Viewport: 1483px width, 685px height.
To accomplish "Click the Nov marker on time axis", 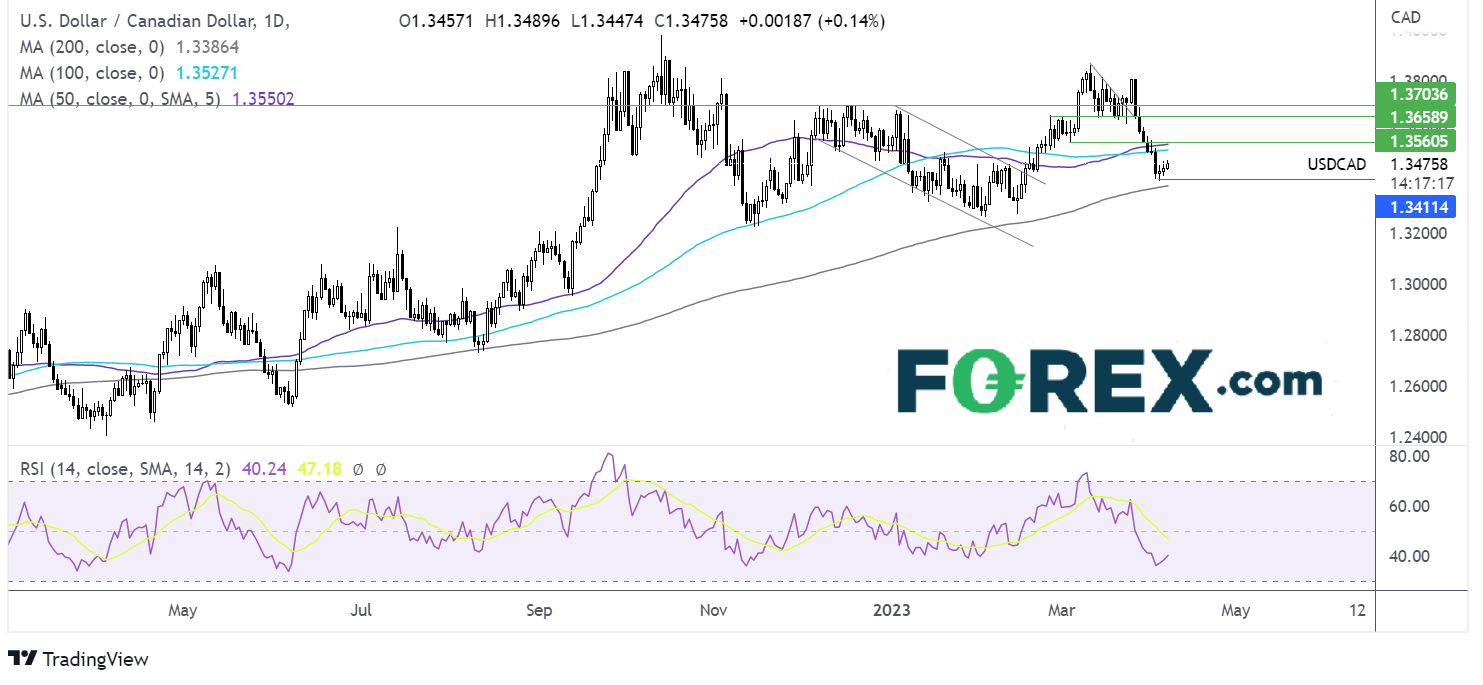I will click(x=712, y=609).
